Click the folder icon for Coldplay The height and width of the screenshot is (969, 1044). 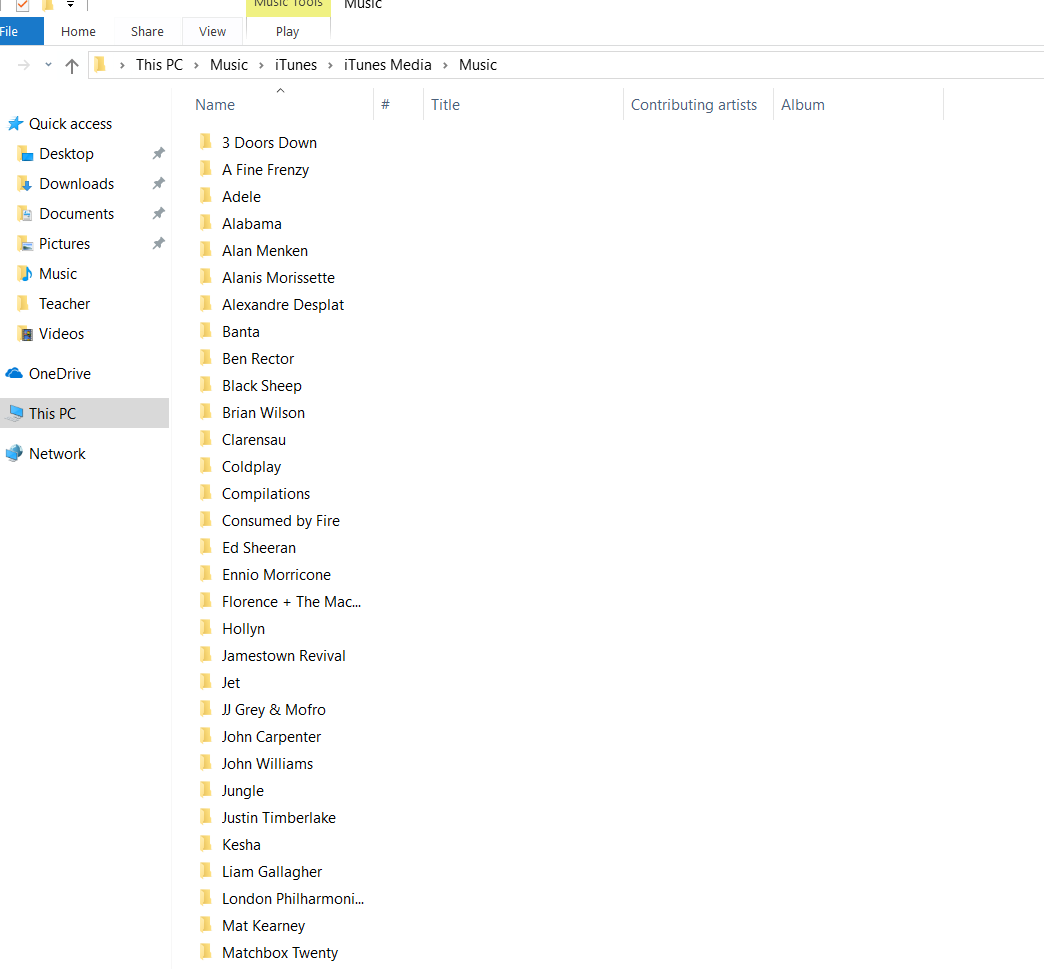tap(206, 466)
